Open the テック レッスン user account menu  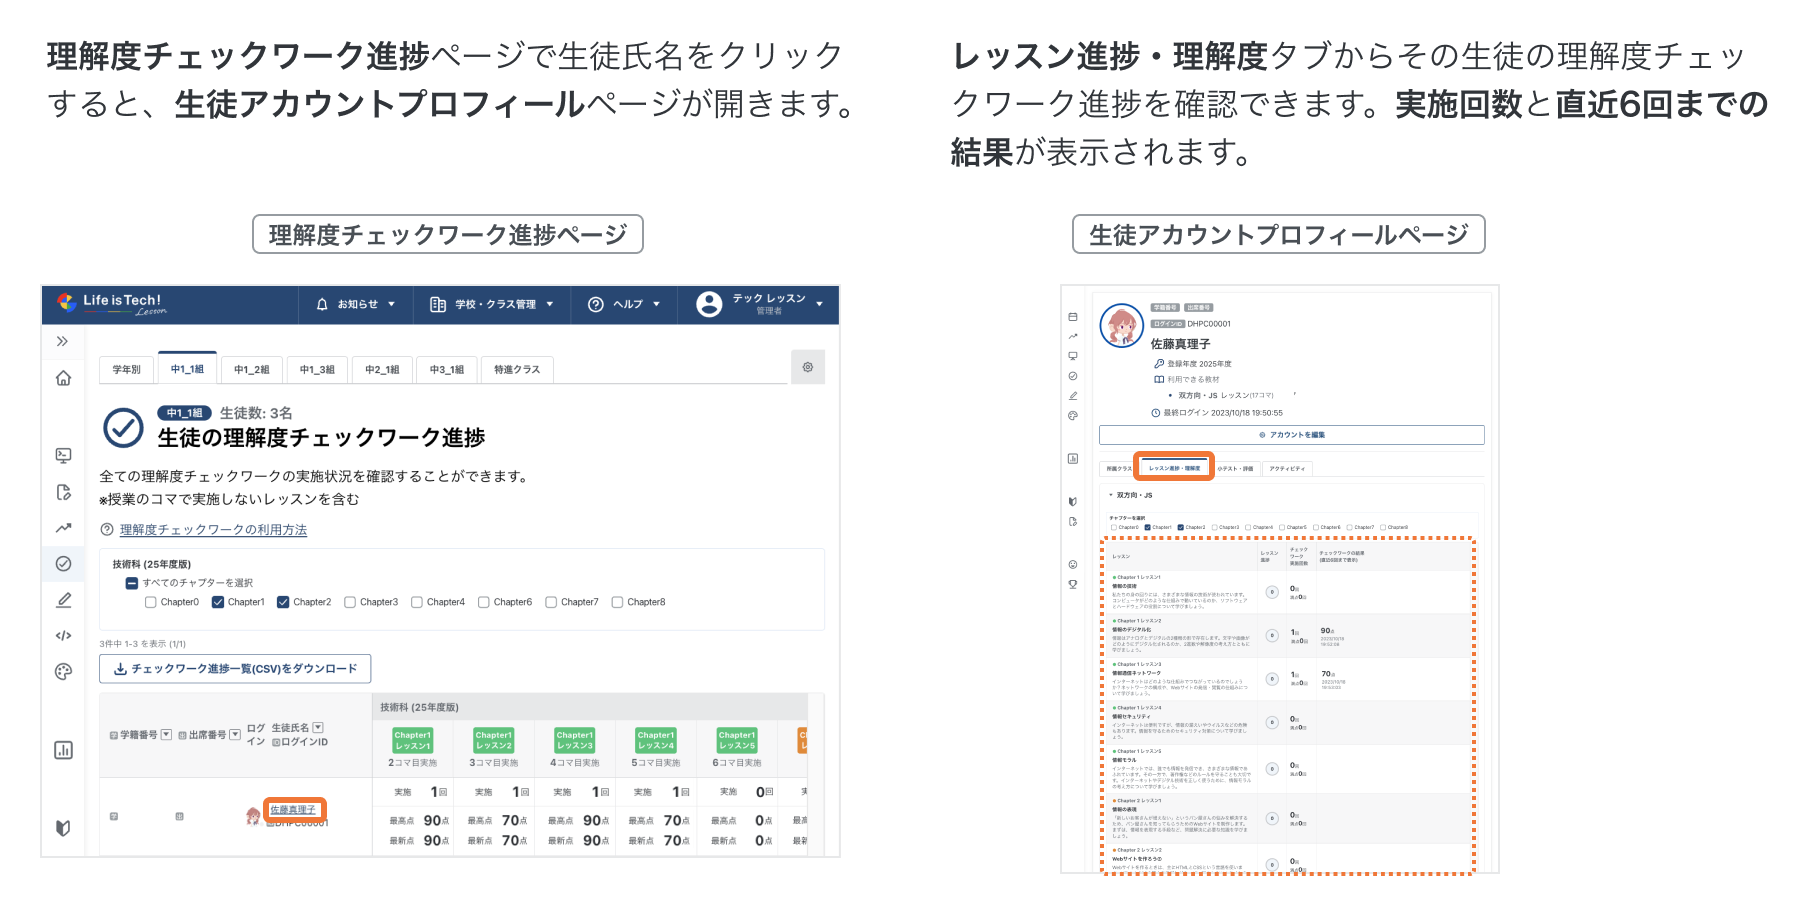[x=759, y=304]
